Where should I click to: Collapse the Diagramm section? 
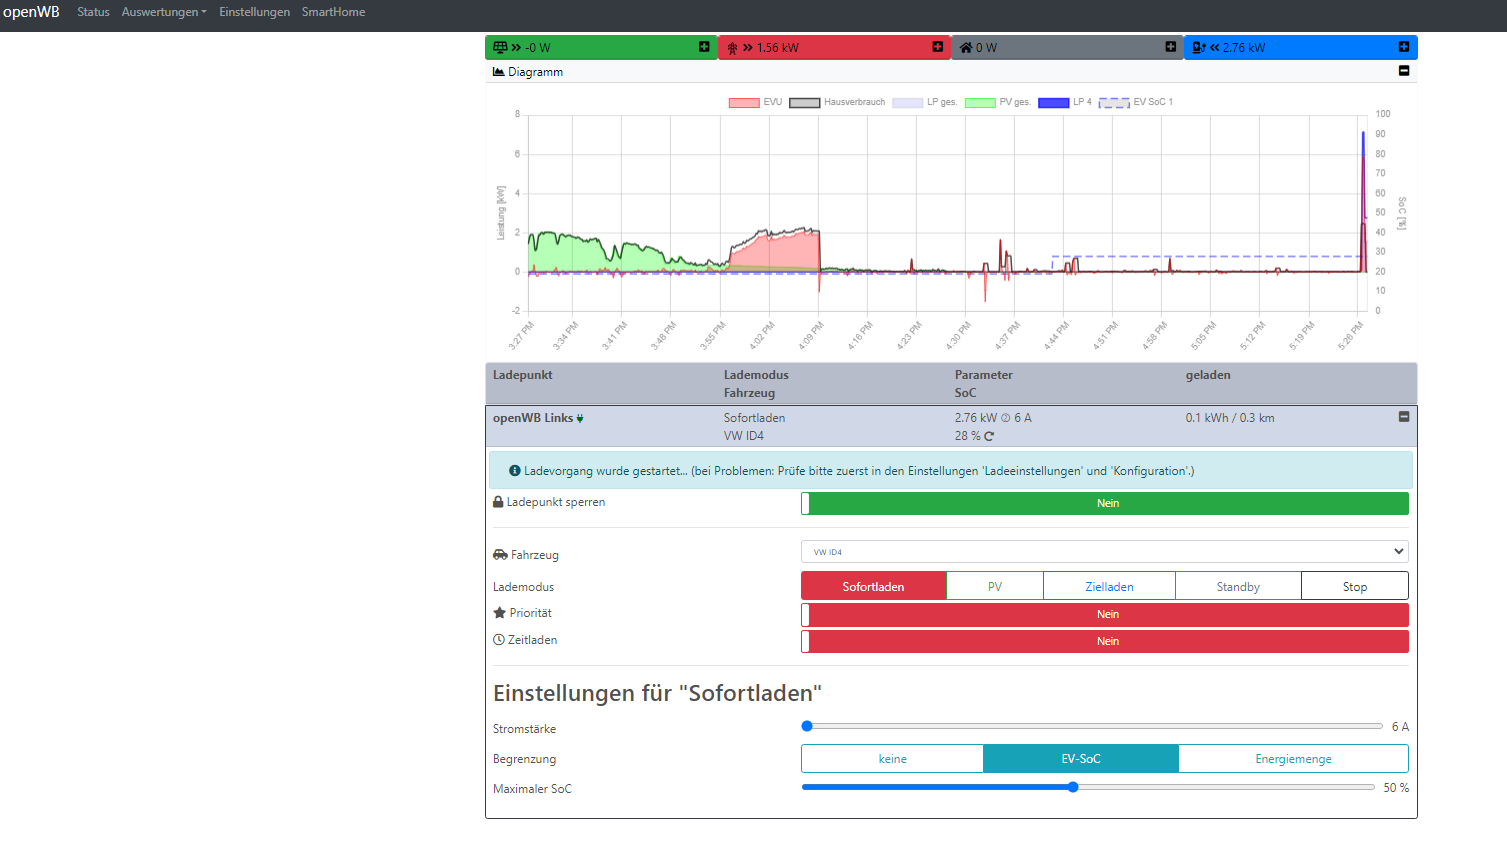coord(1403,71)
